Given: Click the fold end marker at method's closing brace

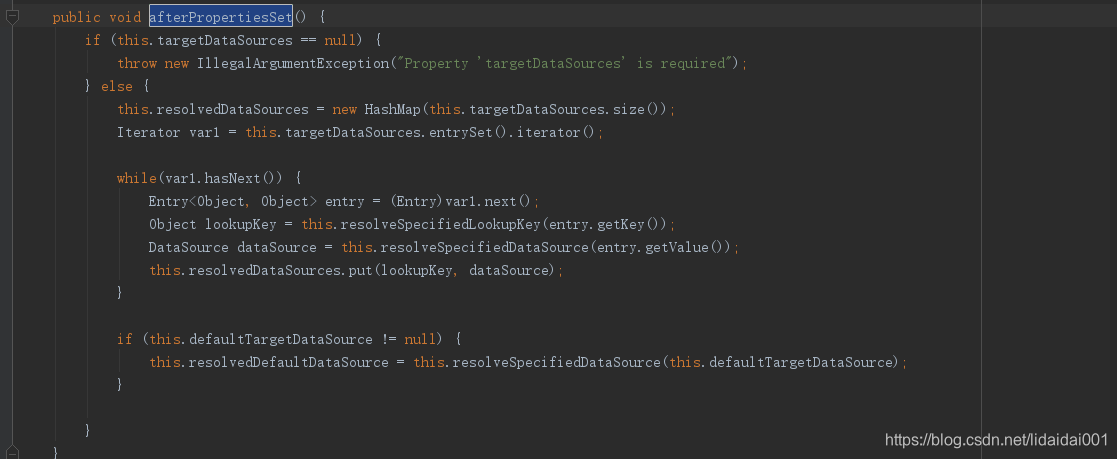Looking at the screenshot, I should coord(12,453).
